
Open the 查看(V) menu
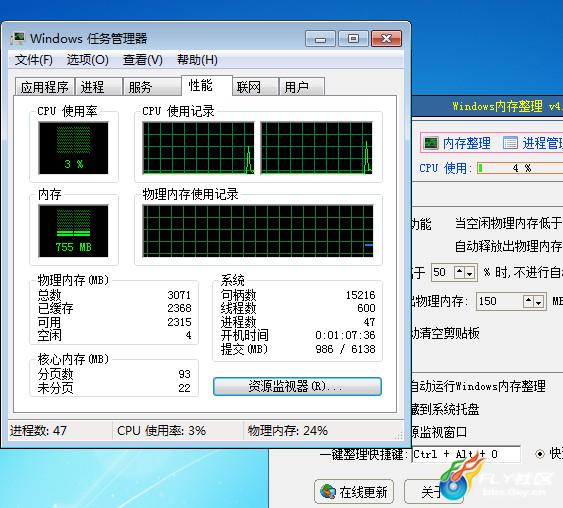(143, 60)
